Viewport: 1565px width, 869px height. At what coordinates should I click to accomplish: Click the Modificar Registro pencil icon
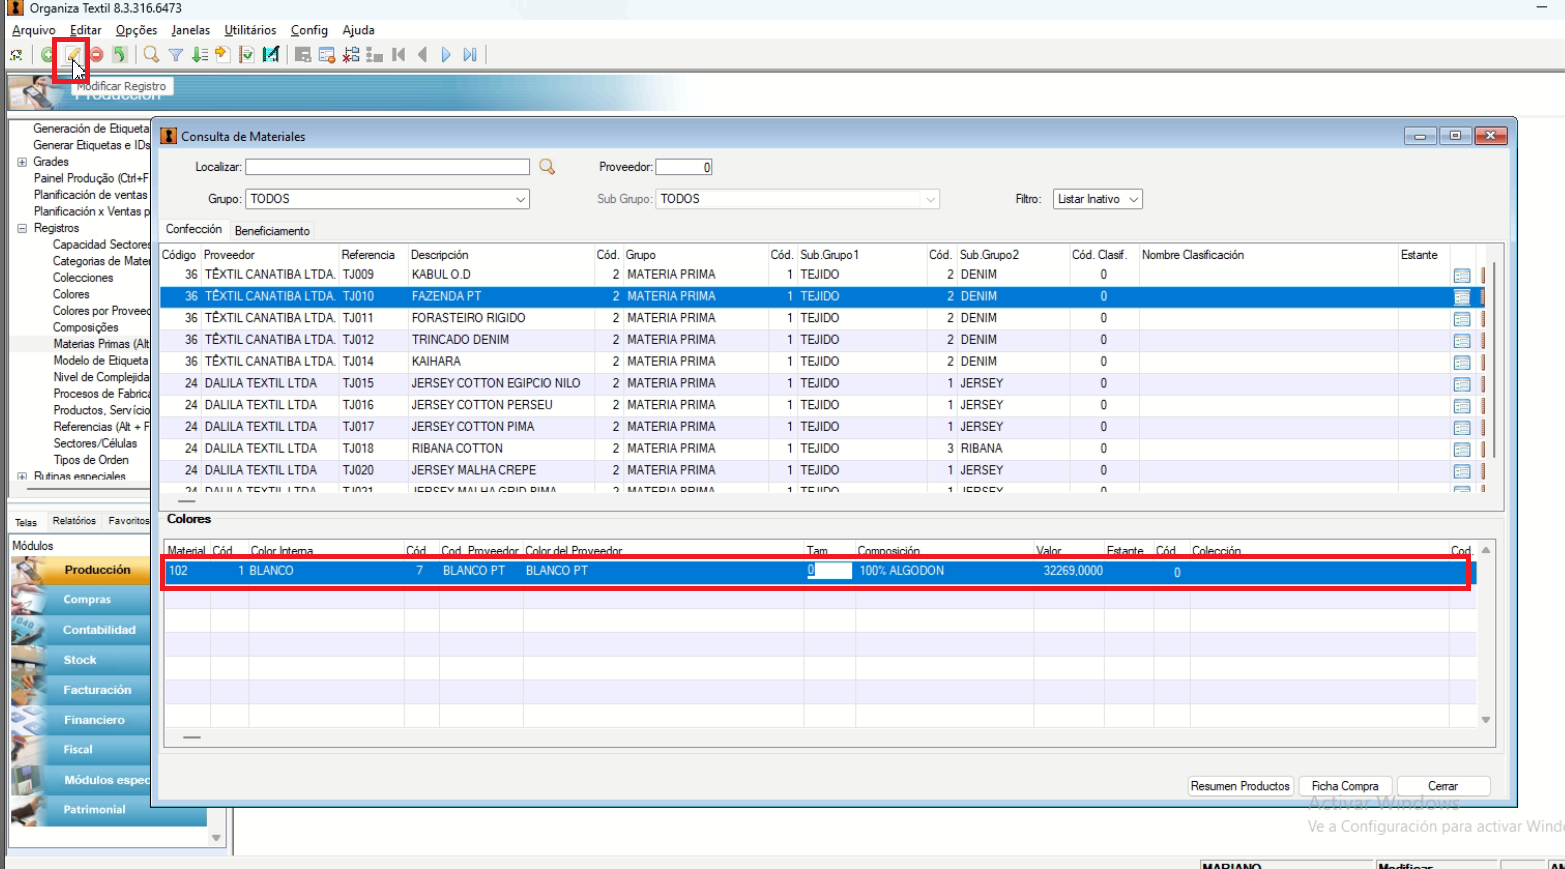click(72, 56)
